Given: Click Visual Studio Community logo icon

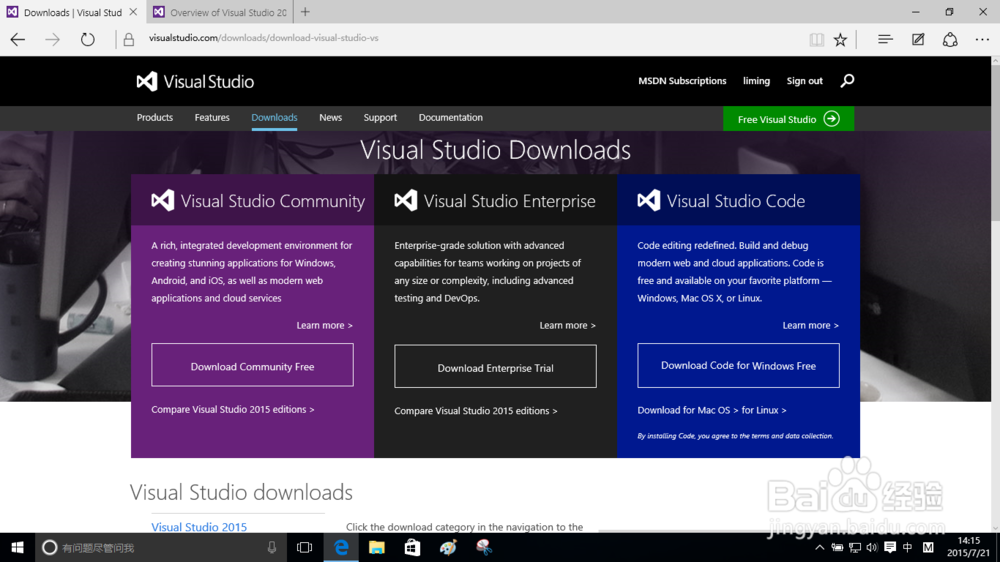Looking at the screenshot, I should pos(163,201).
